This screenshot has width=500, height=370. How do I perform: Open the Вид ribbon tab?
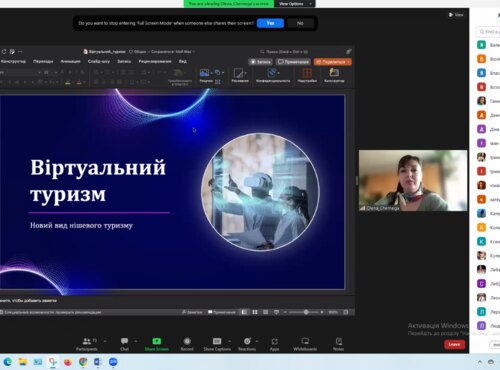point(183,61)
